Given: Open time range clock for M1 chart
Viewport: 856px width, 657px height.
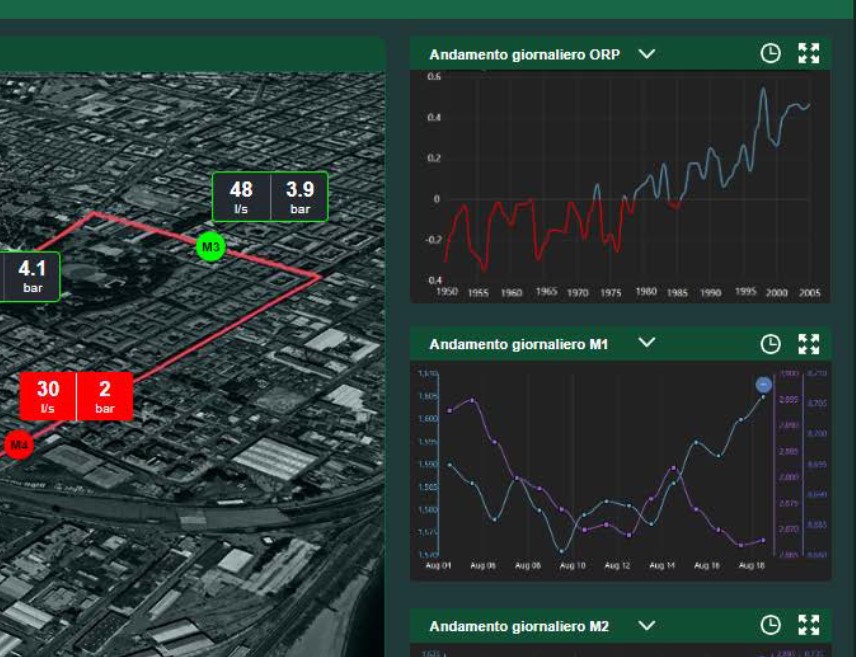Looking at the screenshot, I should (x=770, y=344).
